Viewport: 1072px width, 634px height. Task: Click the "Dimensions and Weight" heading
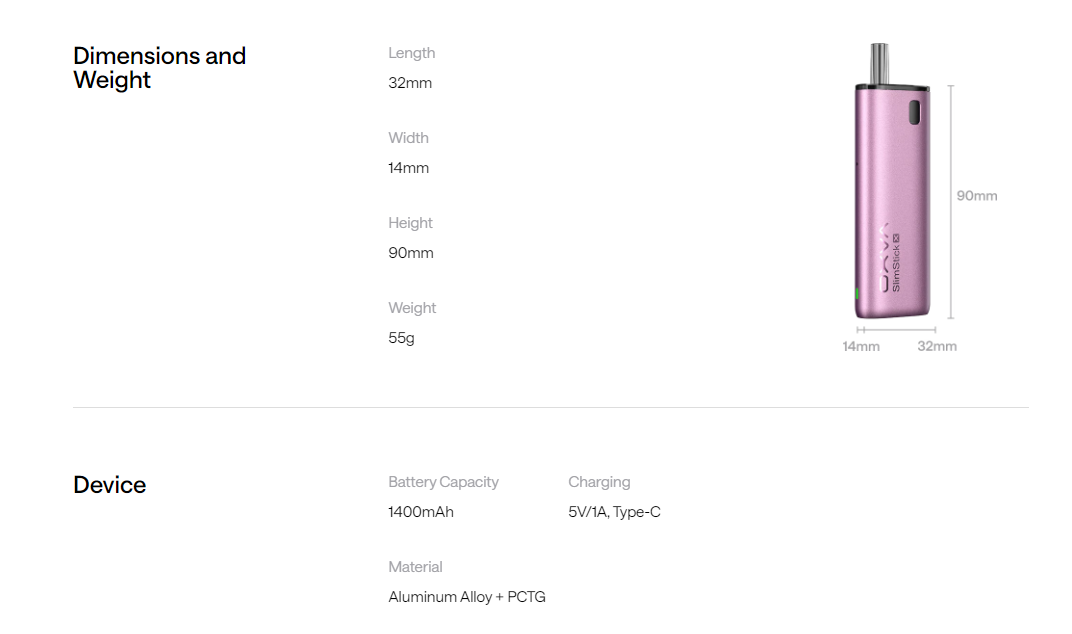pos(159,68)
